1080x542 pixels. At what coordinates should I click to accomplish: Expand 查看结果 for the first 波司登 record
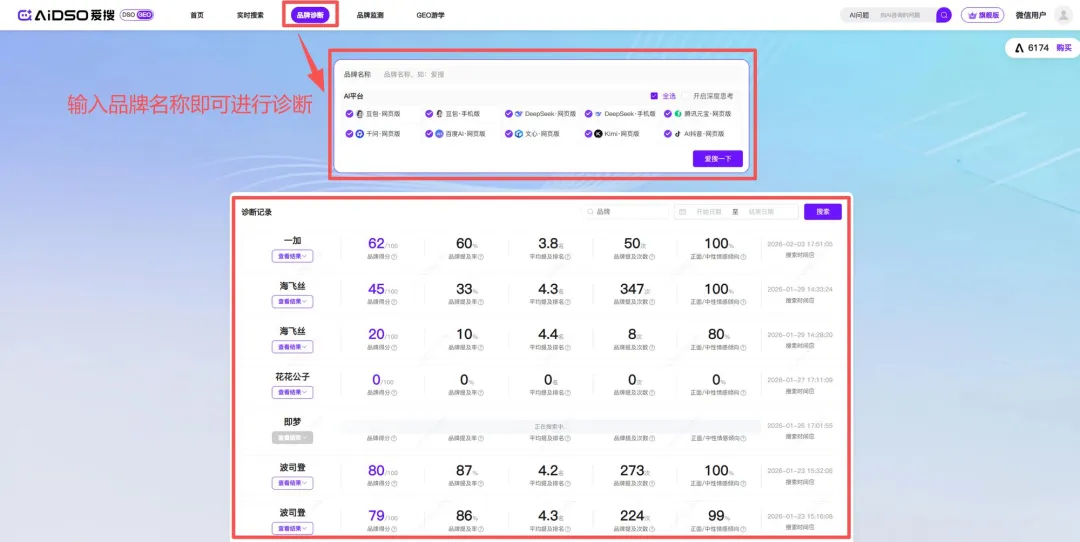[292, 483]
